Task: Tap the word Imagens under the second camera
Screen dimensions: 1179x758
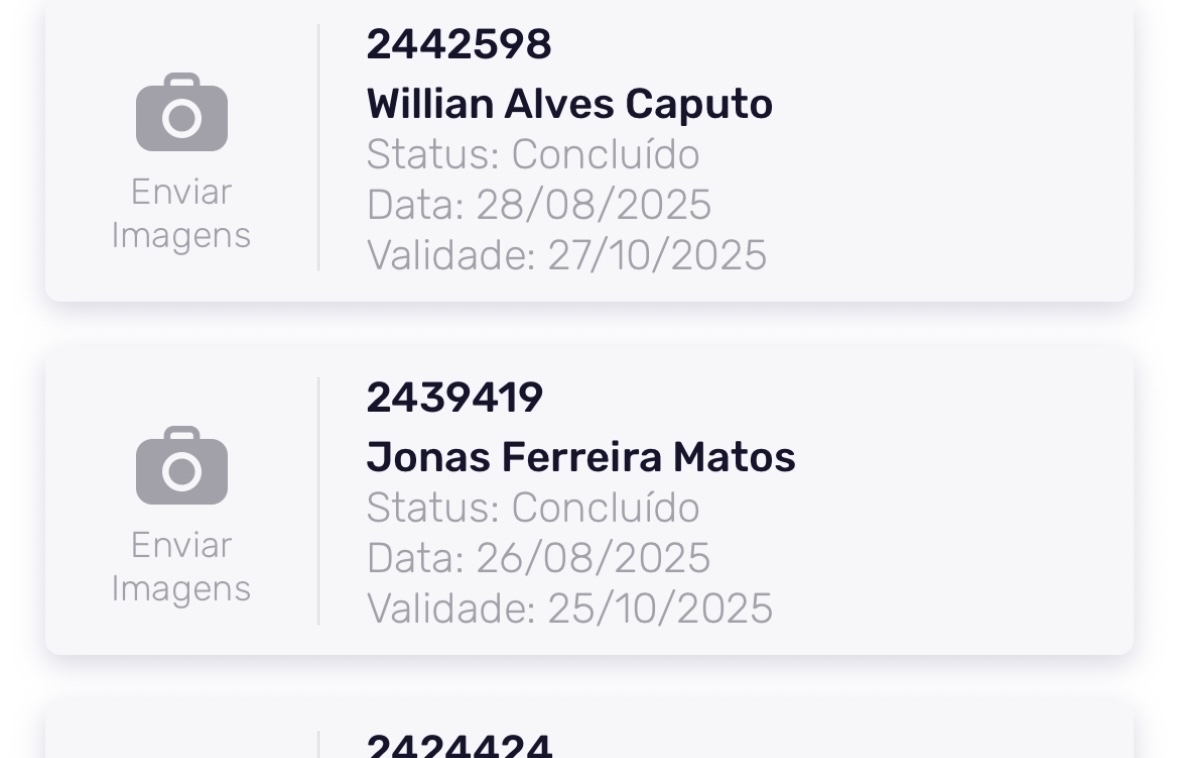Action: point(181,589)
